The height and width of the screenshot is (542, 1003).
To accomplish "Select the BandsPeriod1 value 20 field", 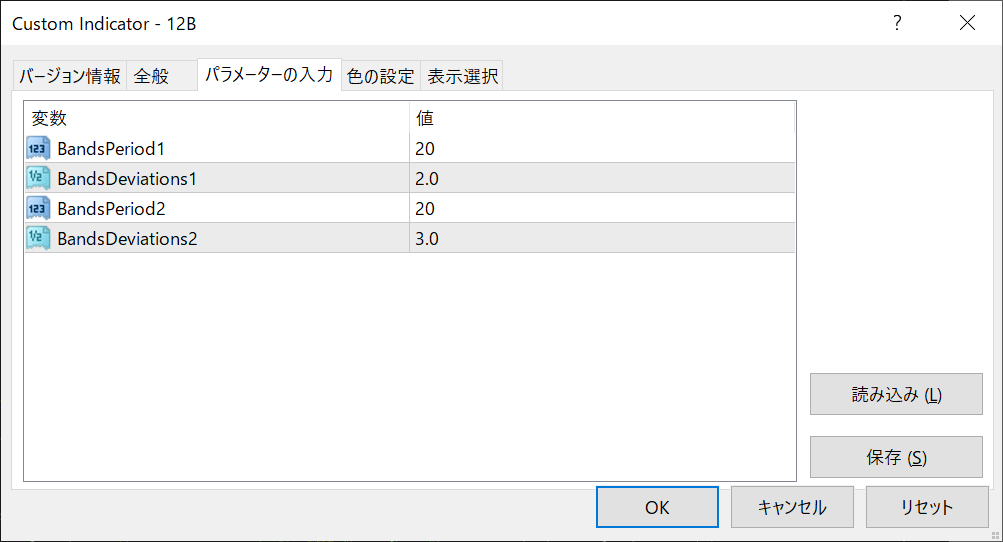I will tap(600, 149).
